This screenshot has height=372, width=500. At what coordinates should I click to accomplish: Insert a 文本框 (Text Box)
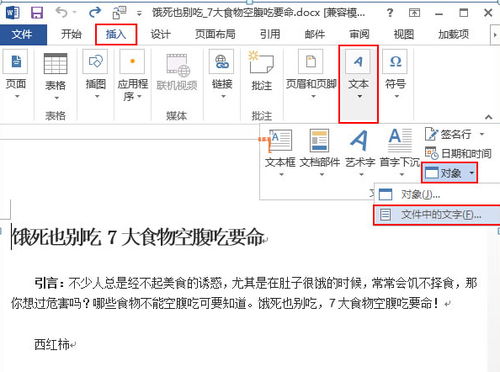click(x=280, y=153)
